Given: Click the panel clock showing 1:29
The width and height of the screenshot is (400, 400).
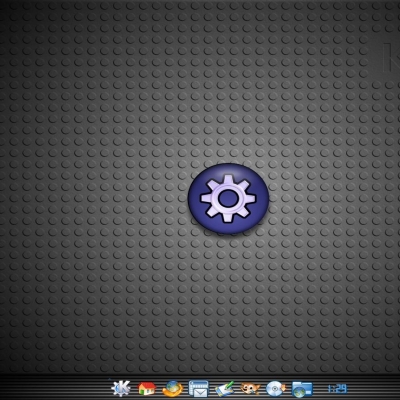Looking at the screenshot, I should click(337, 389).
